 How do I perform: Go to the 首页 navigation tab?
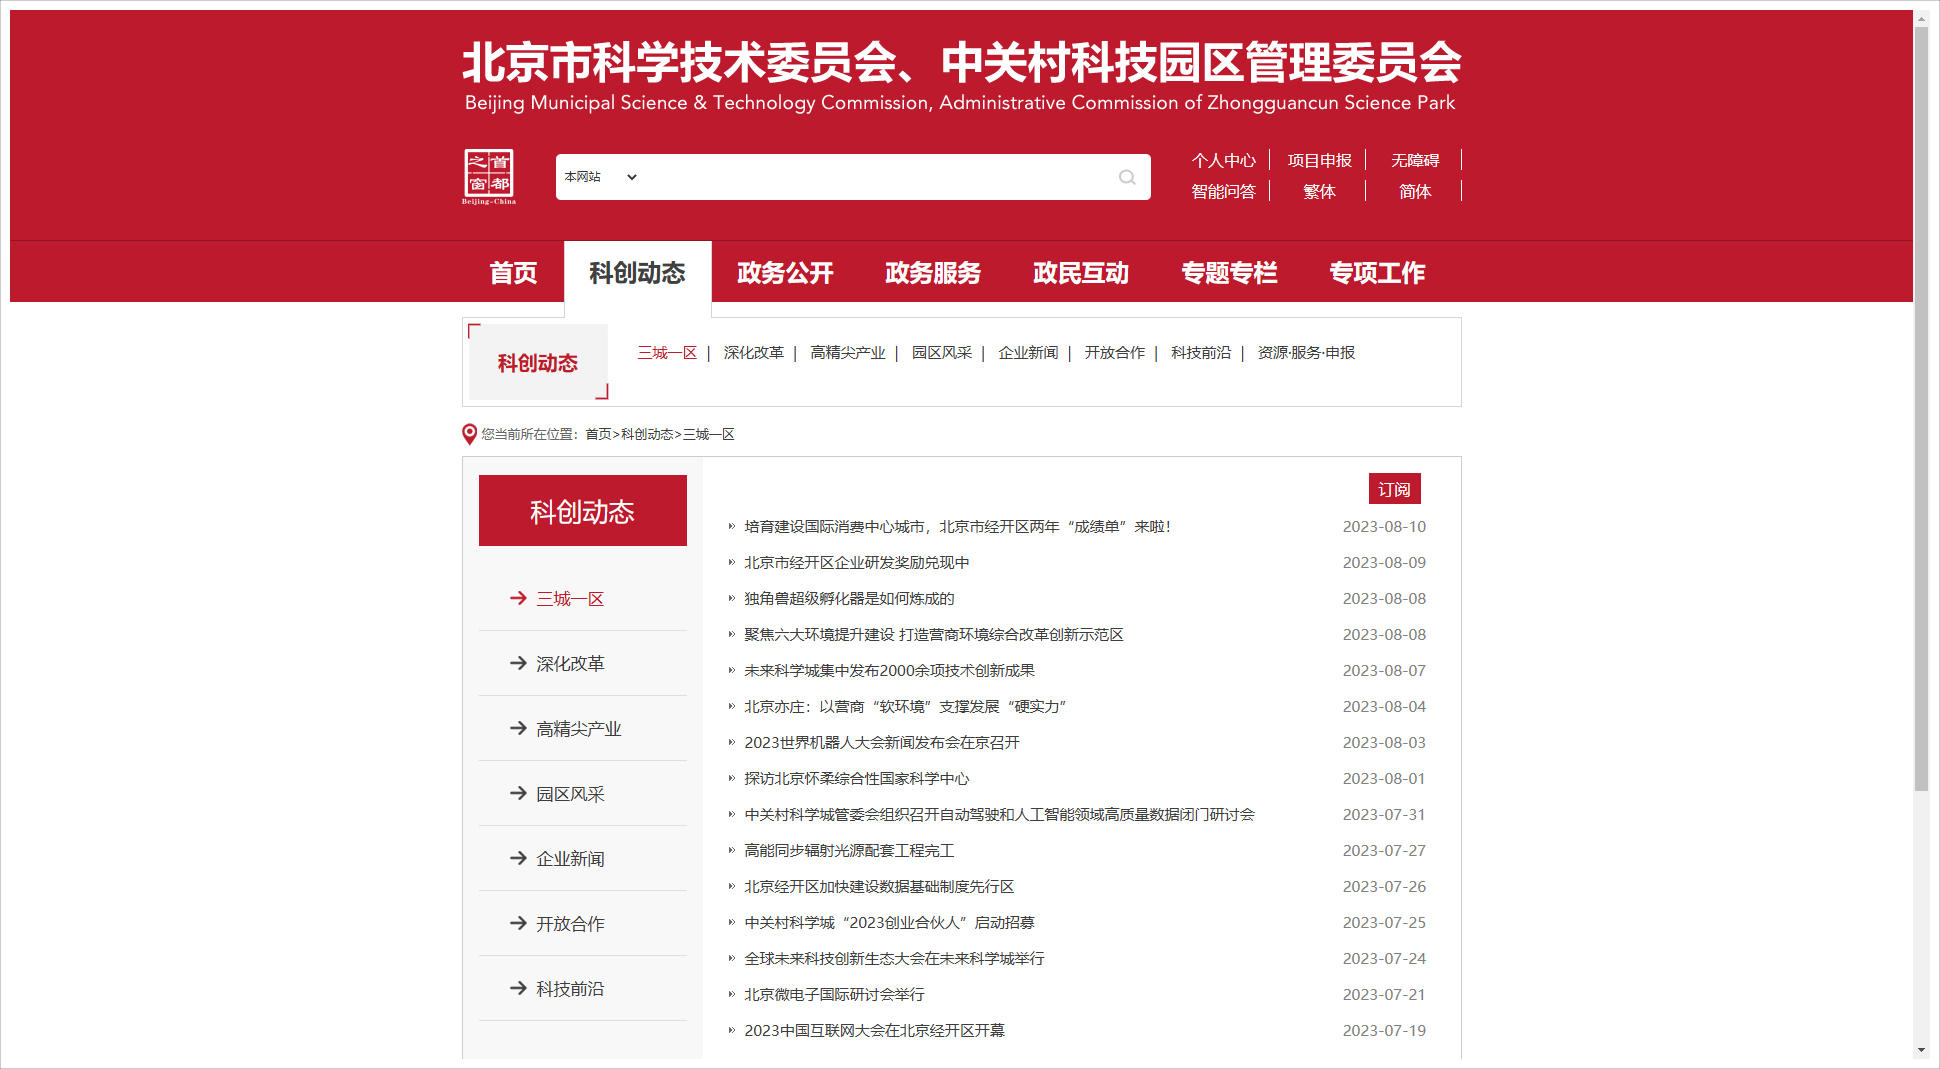tap(513, 273)
